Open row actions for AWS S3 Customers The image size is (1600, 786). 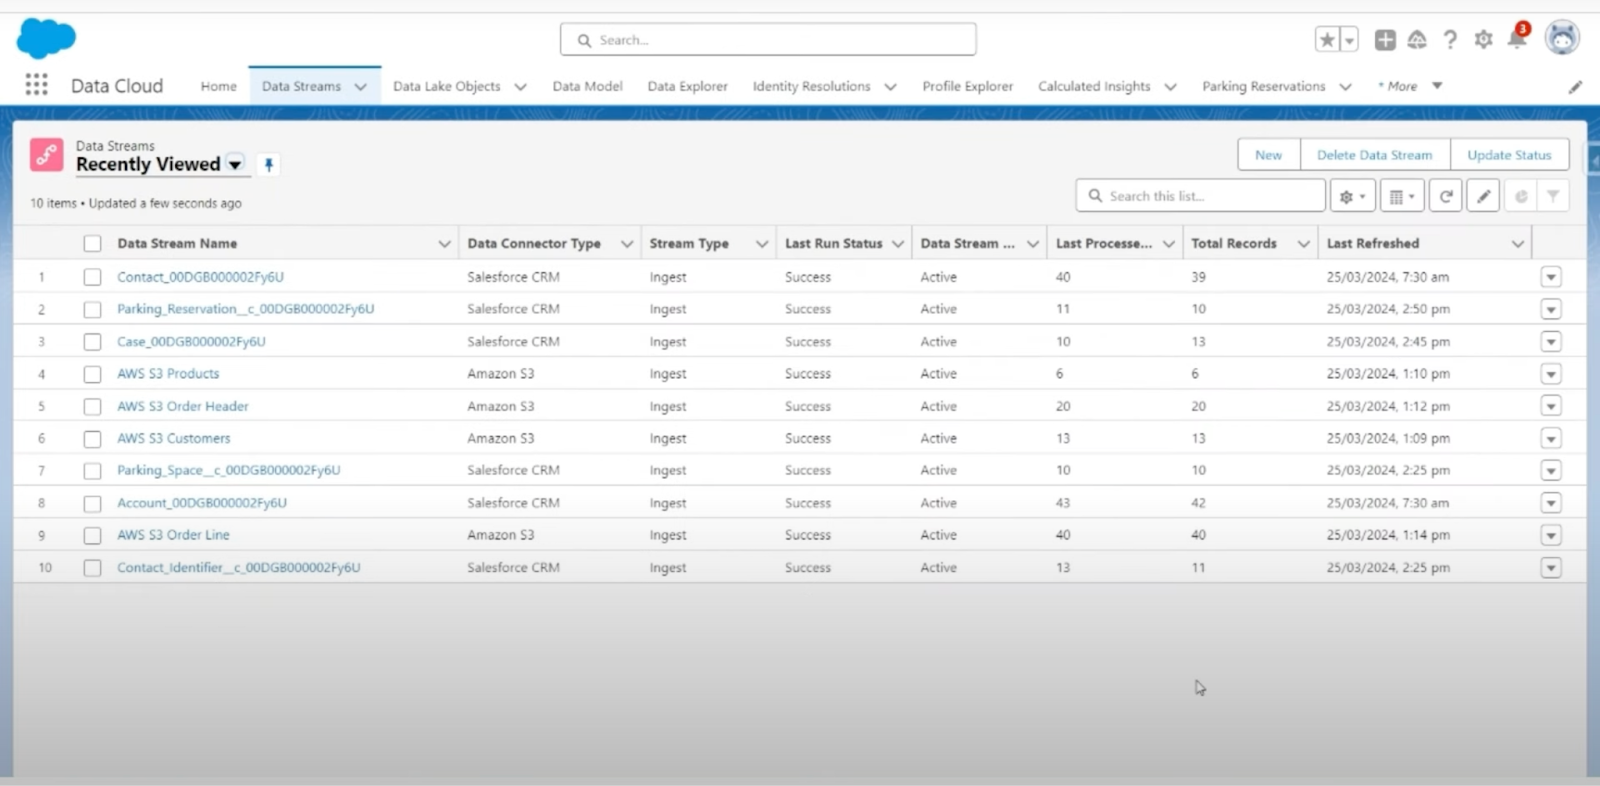1551,438
